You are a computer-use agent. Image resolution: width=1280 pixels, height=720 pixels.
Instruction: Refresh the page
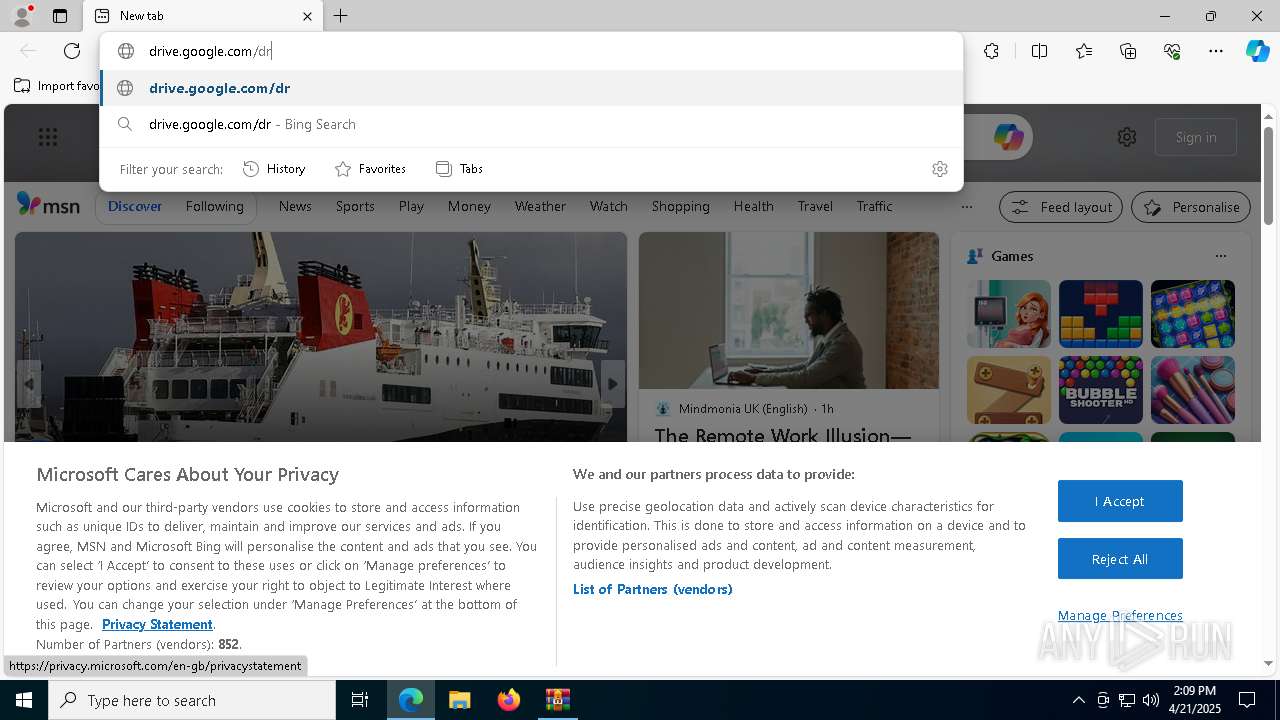[72, 51]
